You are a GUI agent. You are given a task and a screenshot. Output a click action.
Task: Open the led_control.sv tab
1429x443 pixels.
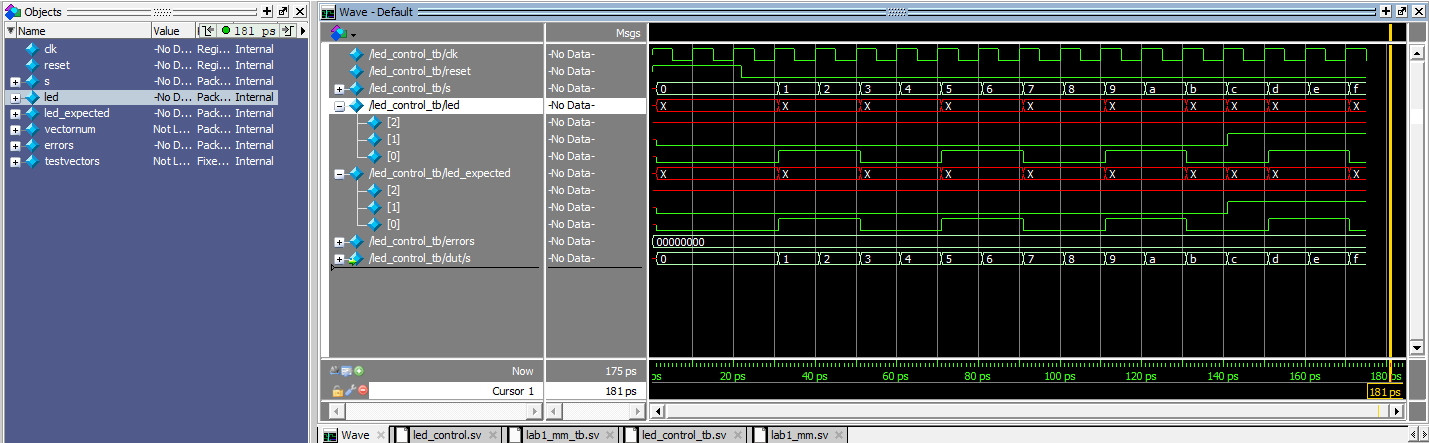(447, 435)
